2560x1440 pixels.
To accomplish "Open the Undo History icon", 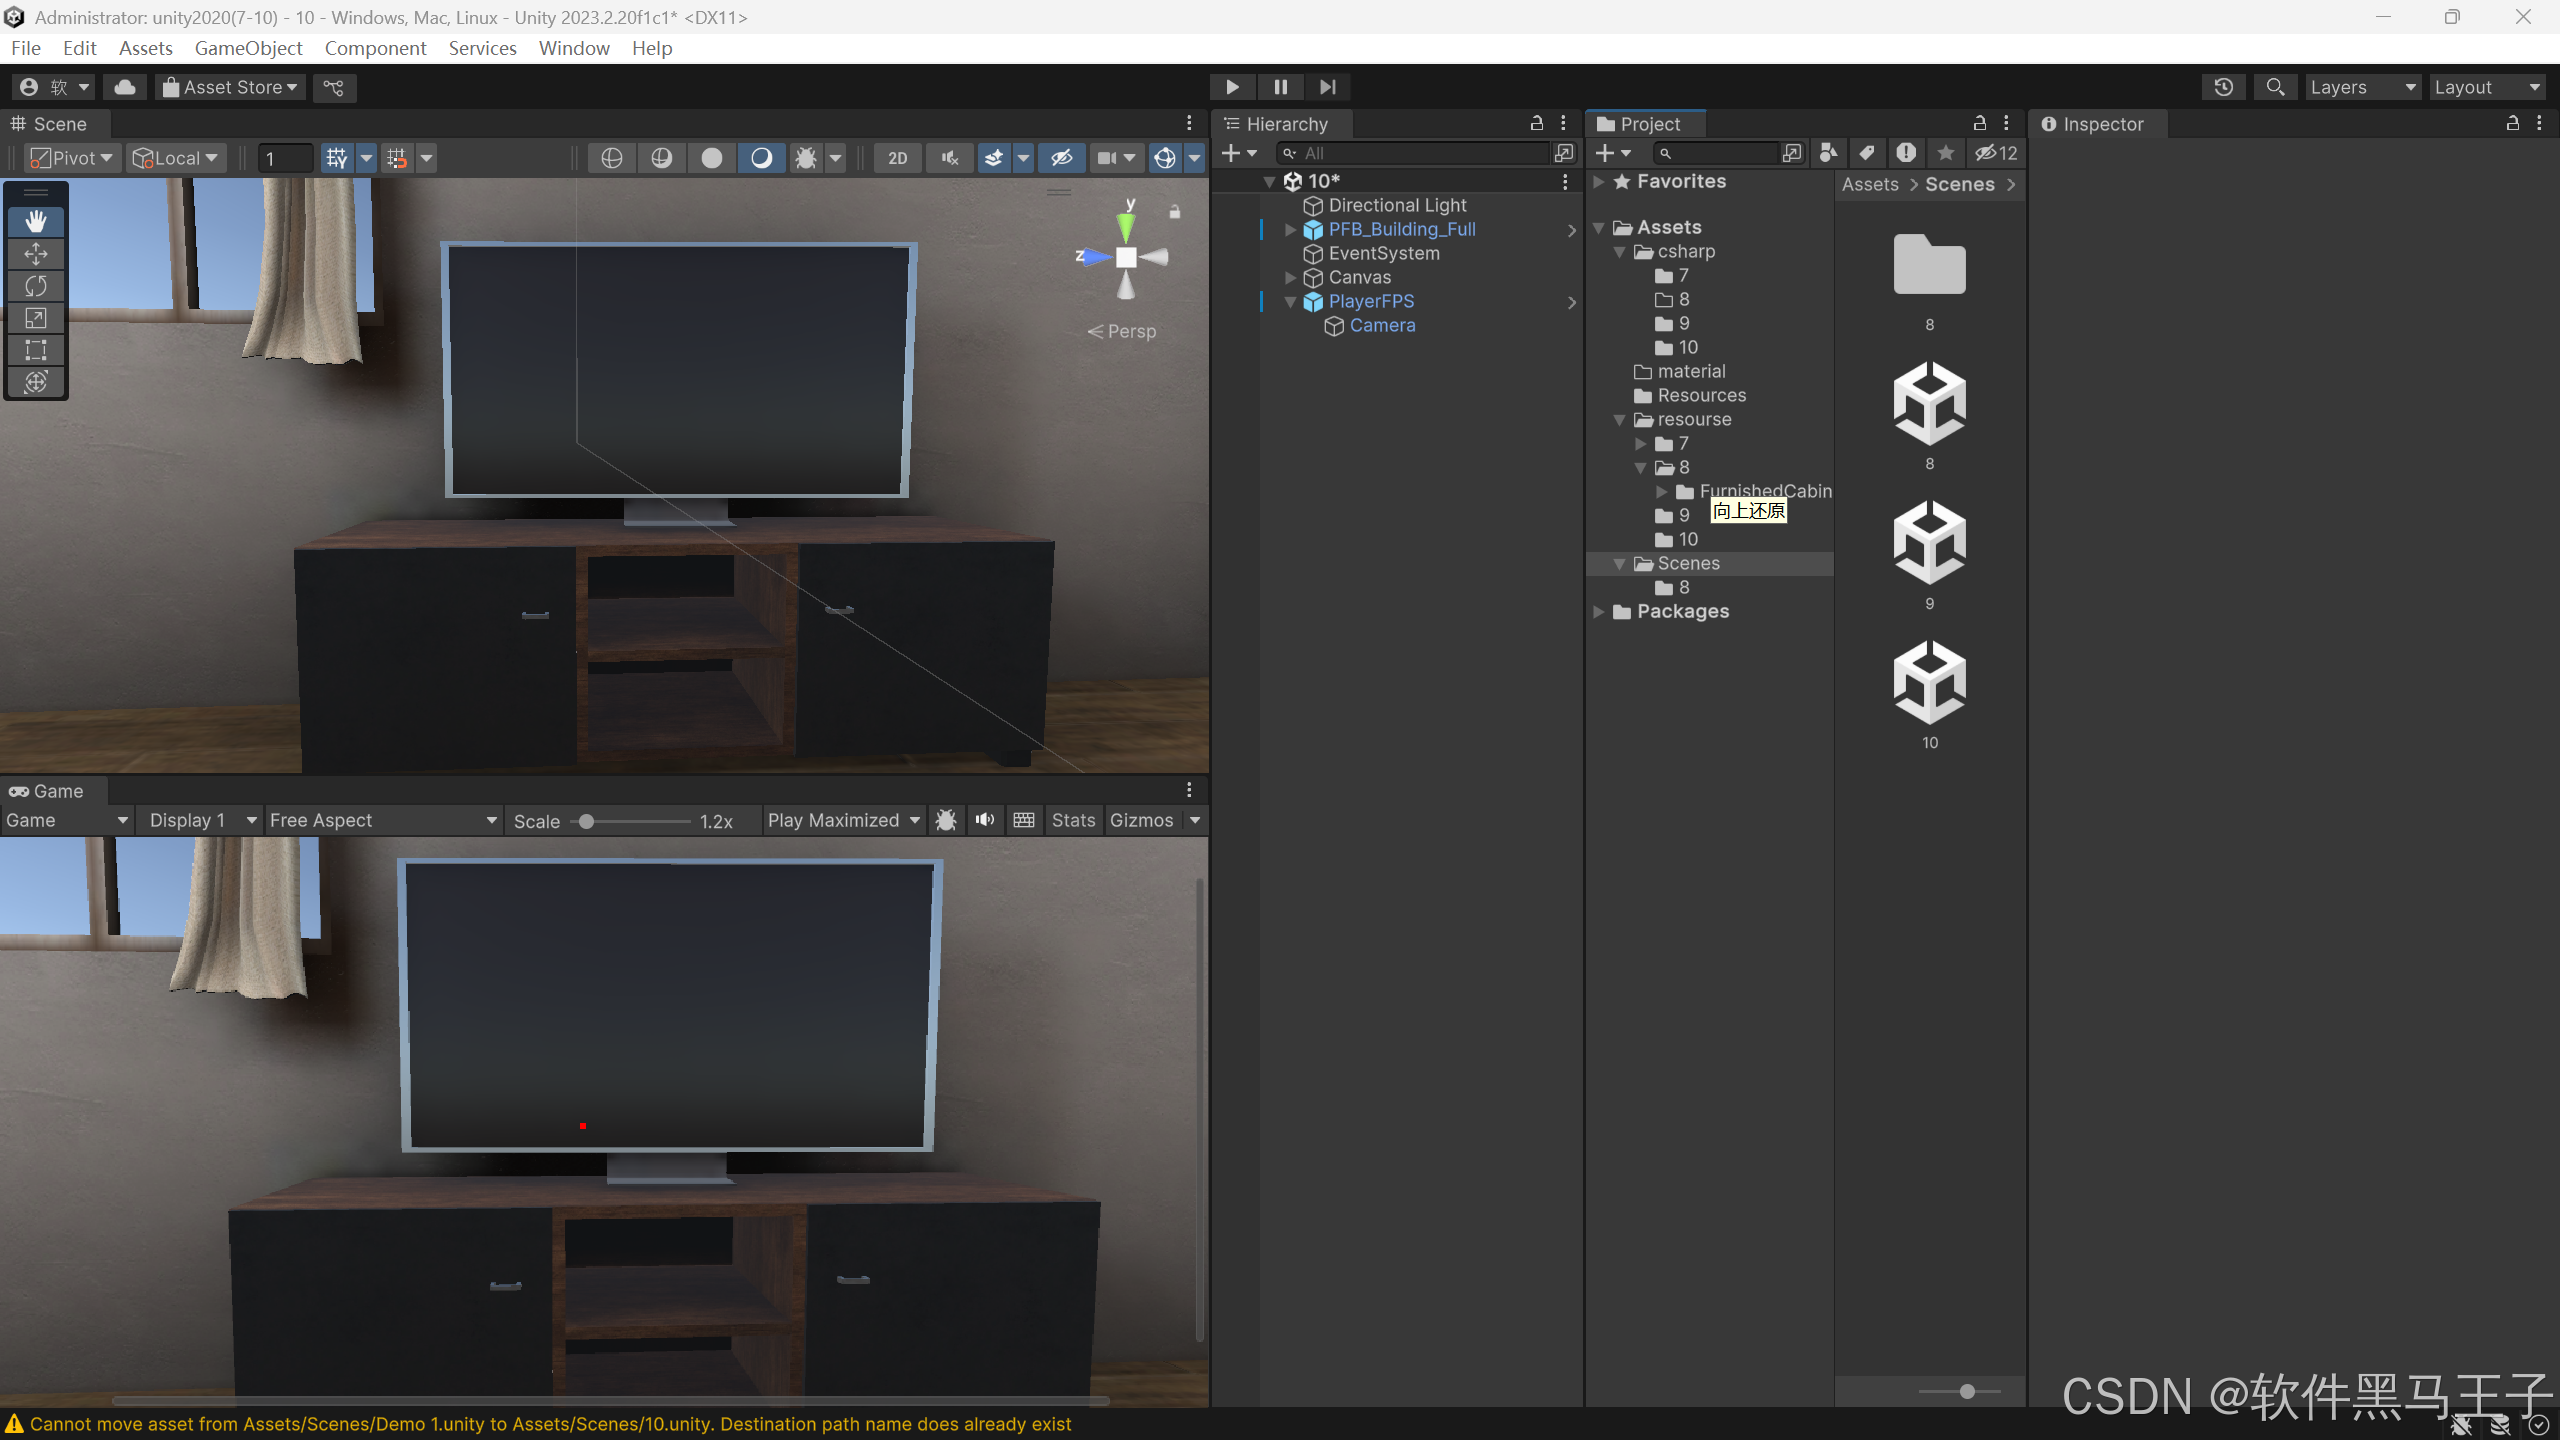I will click(2223, 87).
